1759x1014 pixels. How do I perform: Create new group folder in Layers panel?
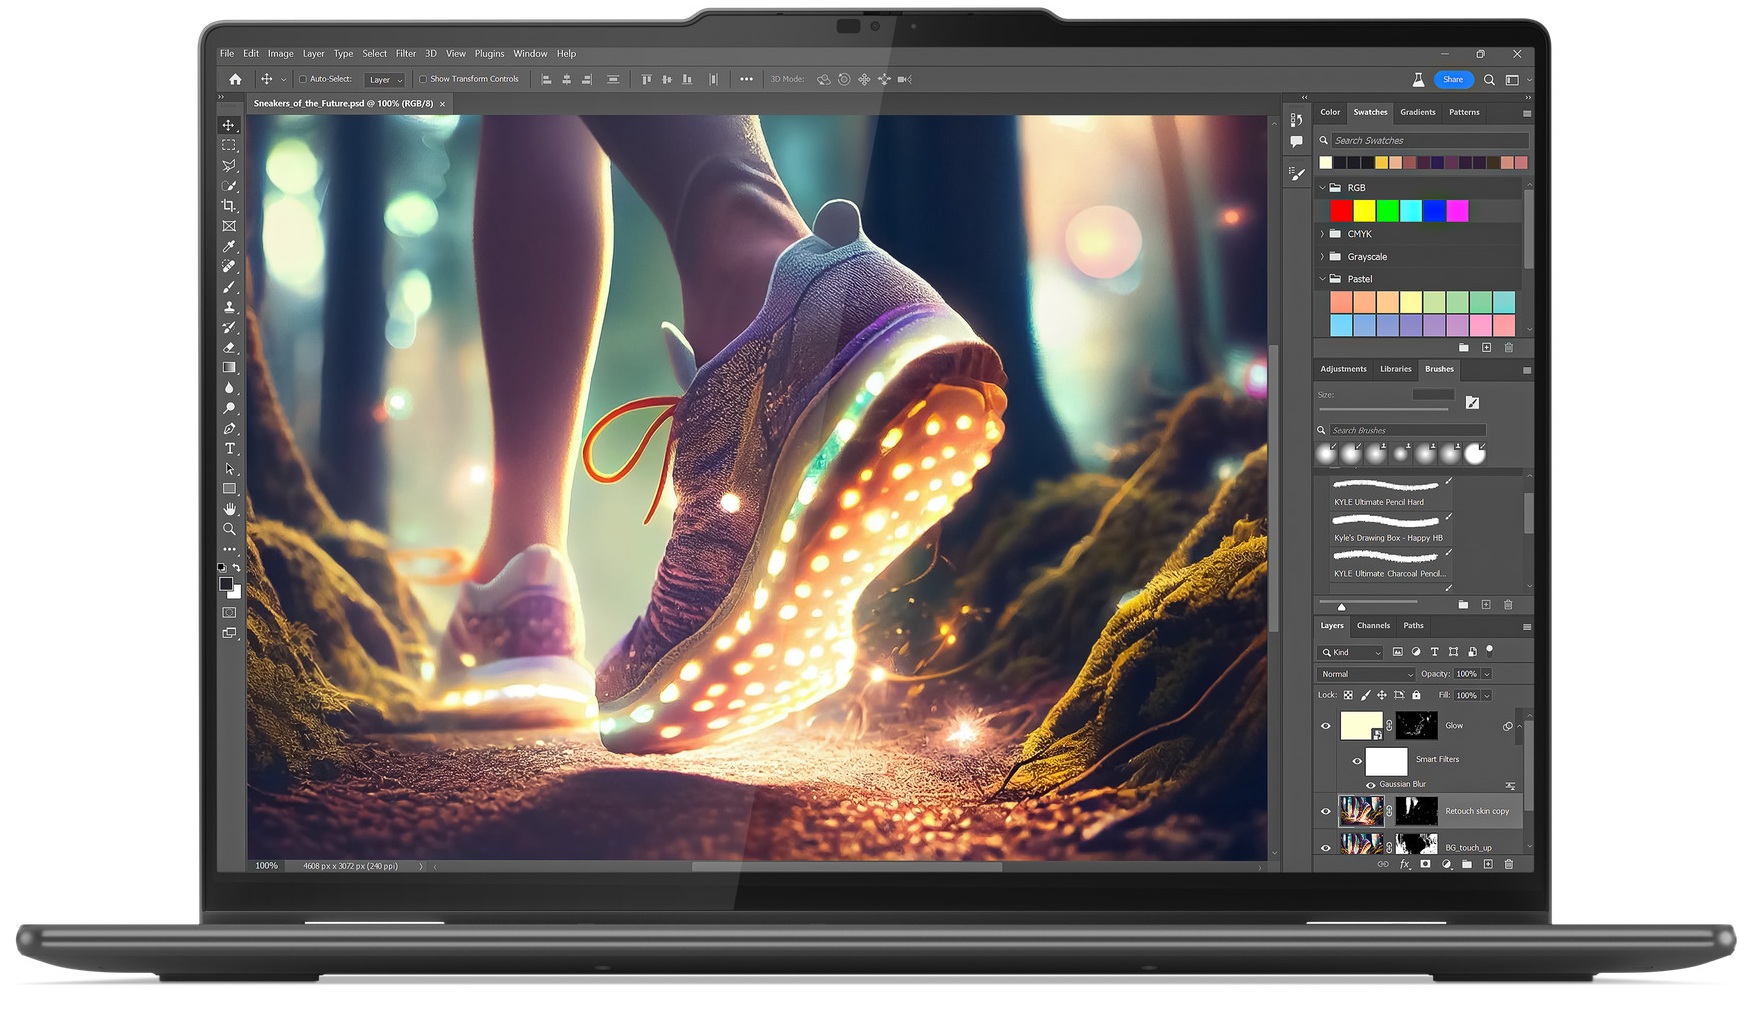(x=1467, y=864)
